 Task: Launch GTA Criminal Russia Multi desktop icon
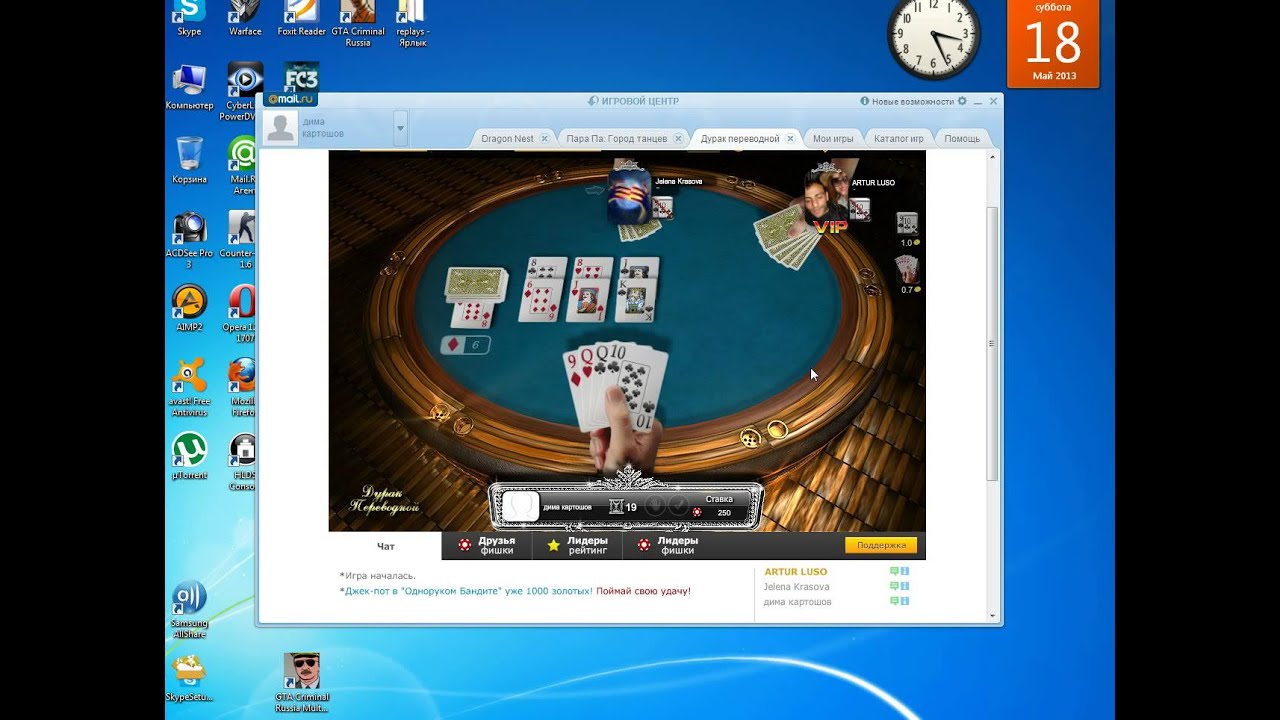[x=302, y=683]
